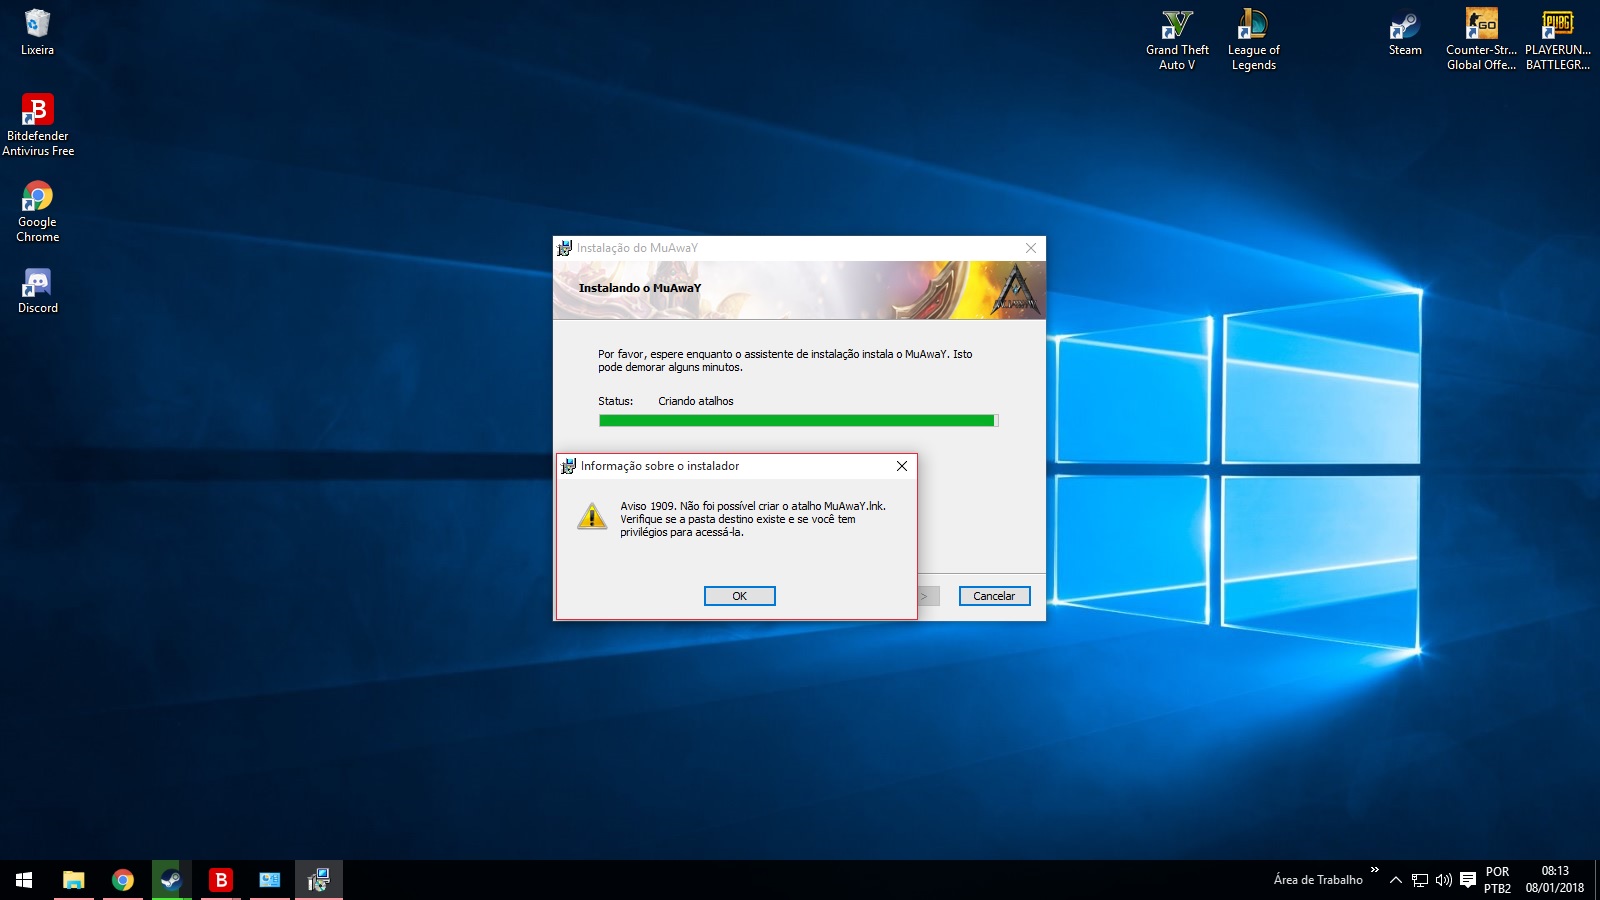The width and height of the screenshot is (1600, 900).
Task: Close the Informação sobre o instalador dialog
Action: [x=901, y=466]
